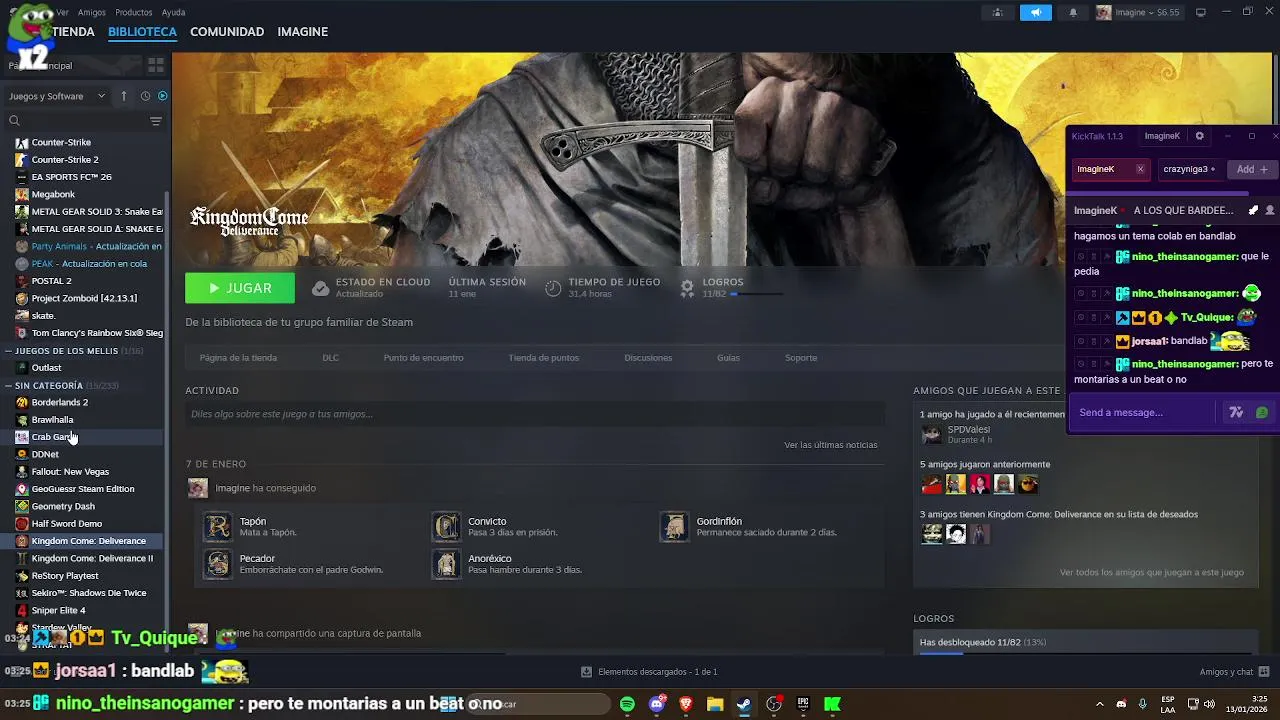Select Kingdom Come: Deliverance II entry
The image size is (1280, 720).
coord(92,558)
